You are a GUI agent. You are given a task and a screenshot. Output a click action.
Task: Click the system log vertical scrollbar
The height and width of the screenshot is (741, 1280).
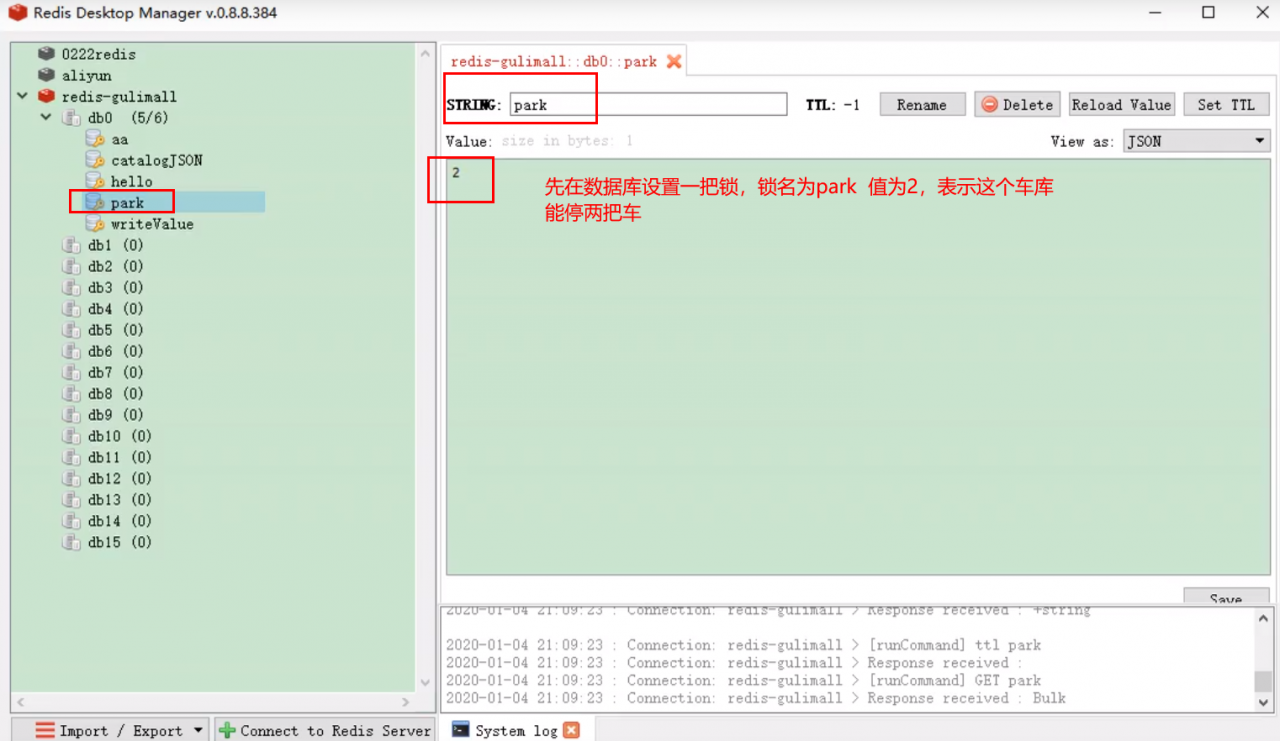[x=1262, y=658]
